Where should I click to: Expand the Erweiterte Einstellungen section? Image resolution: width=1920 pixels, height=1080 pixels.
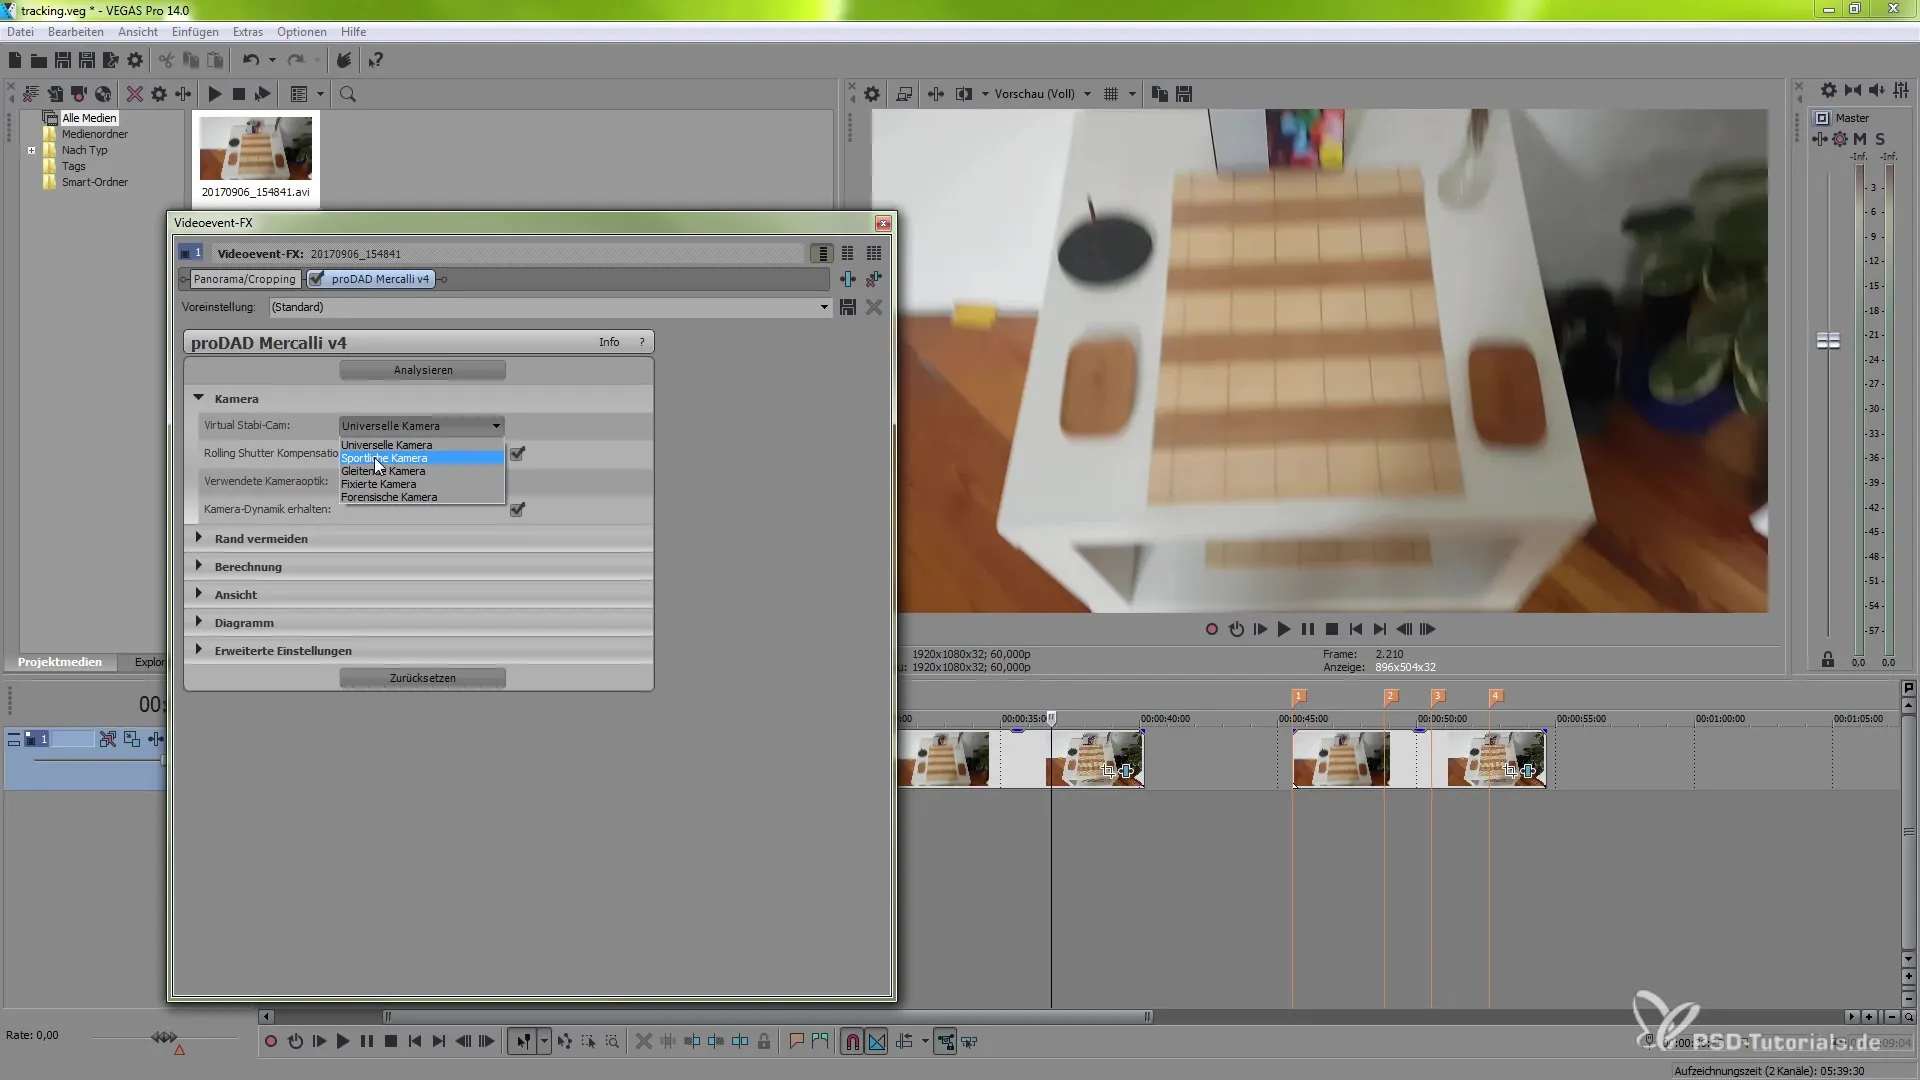[198, 650]
